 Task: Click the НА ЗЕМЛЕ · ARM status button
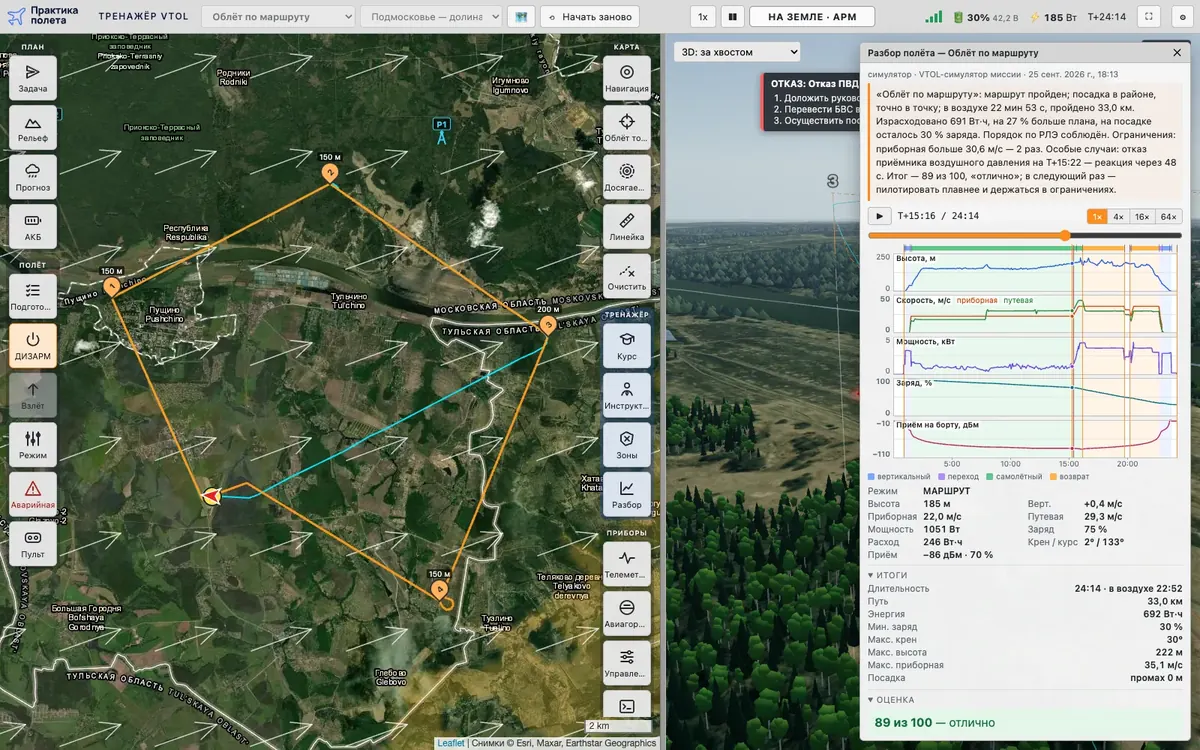[x=813, y=17]
